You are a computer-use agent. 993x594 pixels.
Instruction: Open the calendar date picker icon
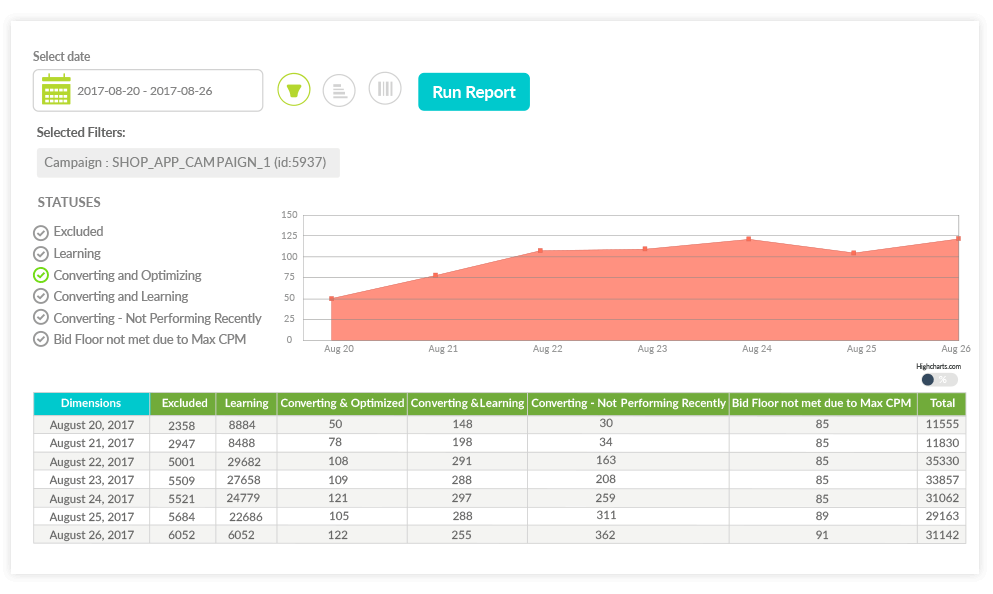(56, 89)
